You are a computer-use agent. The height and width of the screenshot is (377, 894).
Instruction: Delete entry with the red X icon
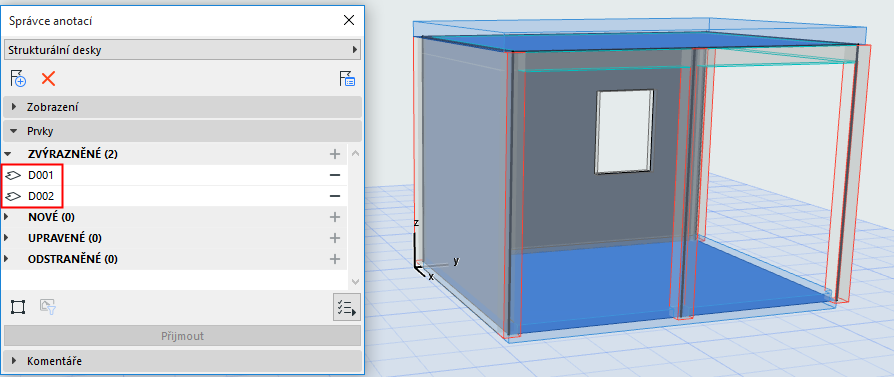[x=48, y=79]
